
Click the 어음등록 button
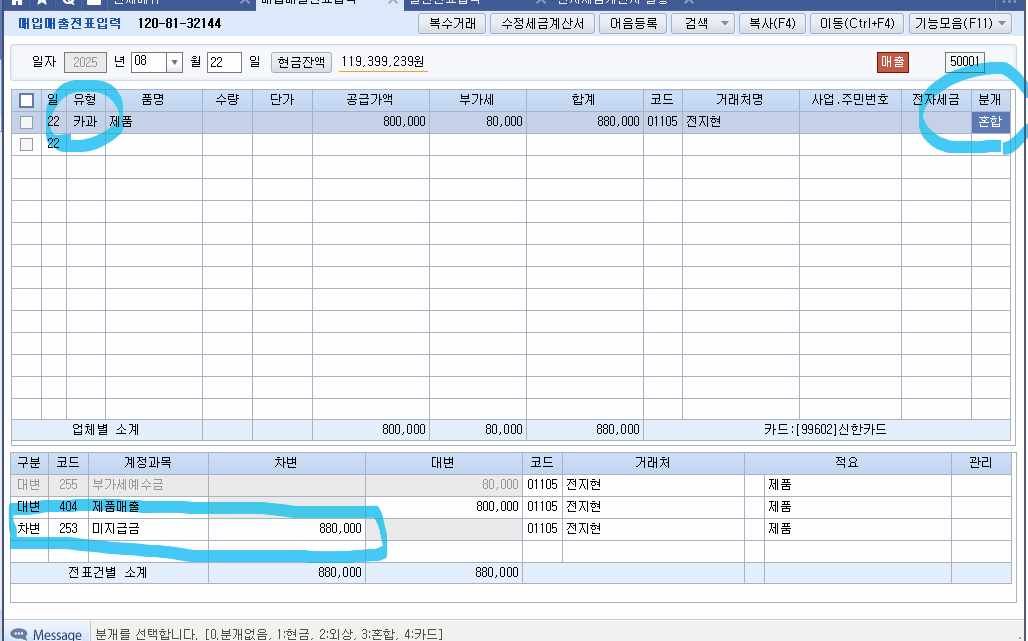pyautogui.click(x=633, y=24)
